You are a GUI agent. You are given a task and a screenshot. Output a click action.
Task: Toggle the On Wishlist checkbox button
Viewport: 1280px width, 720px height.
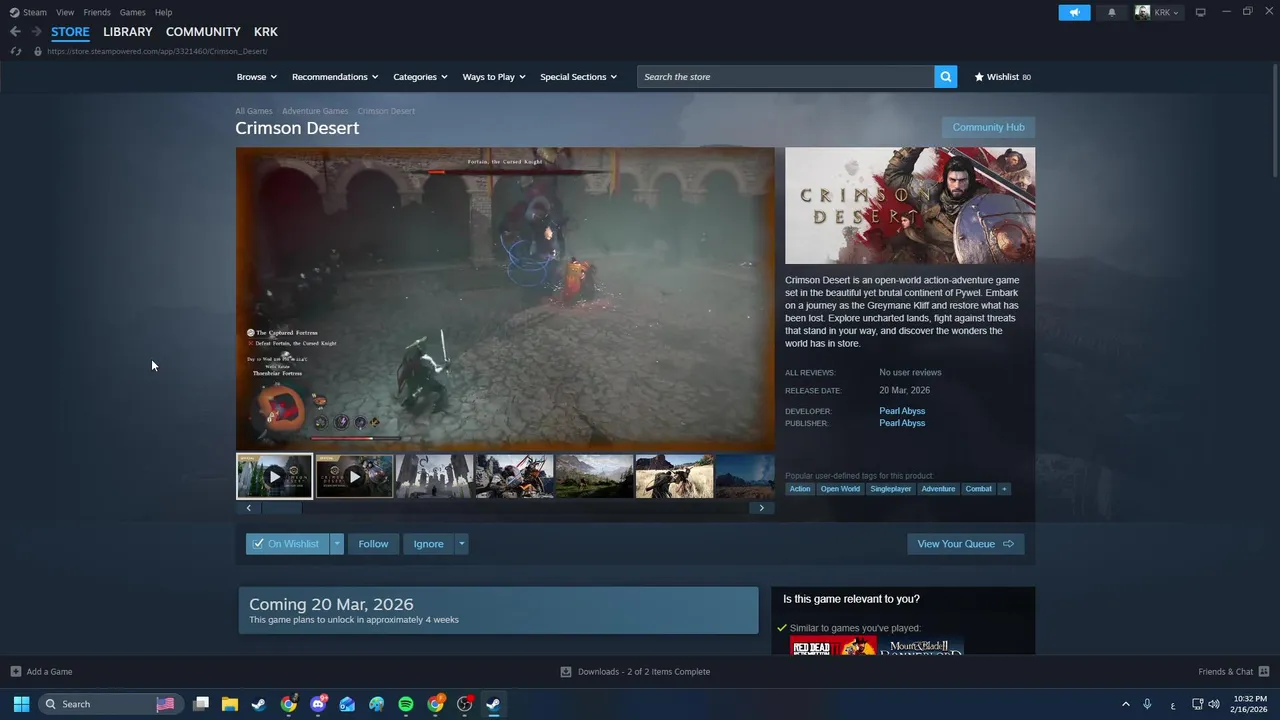[287, 544]
